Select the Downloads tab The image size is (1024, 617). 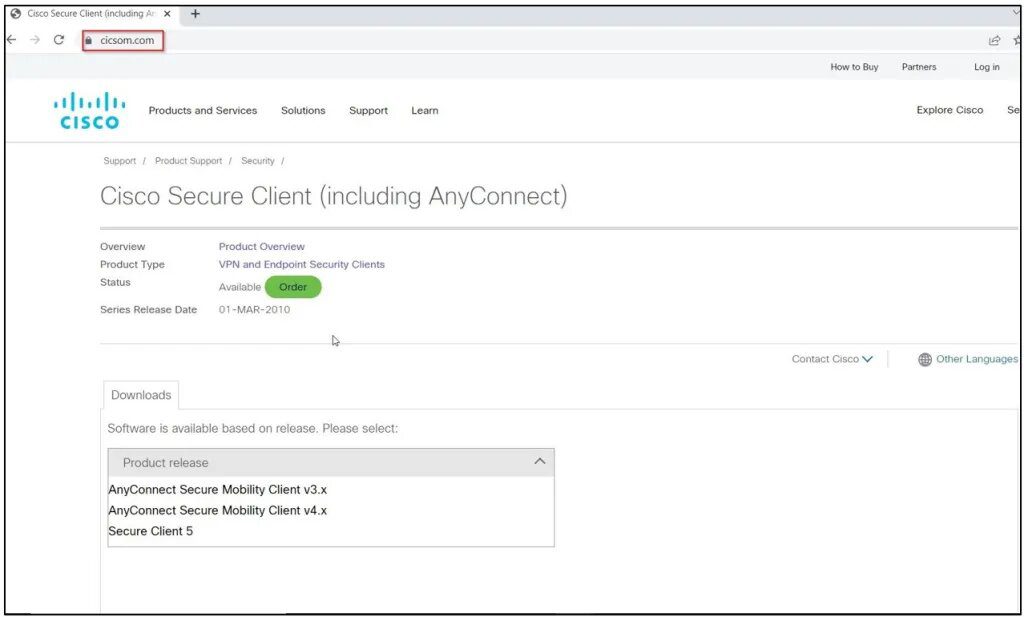[141, 395]
